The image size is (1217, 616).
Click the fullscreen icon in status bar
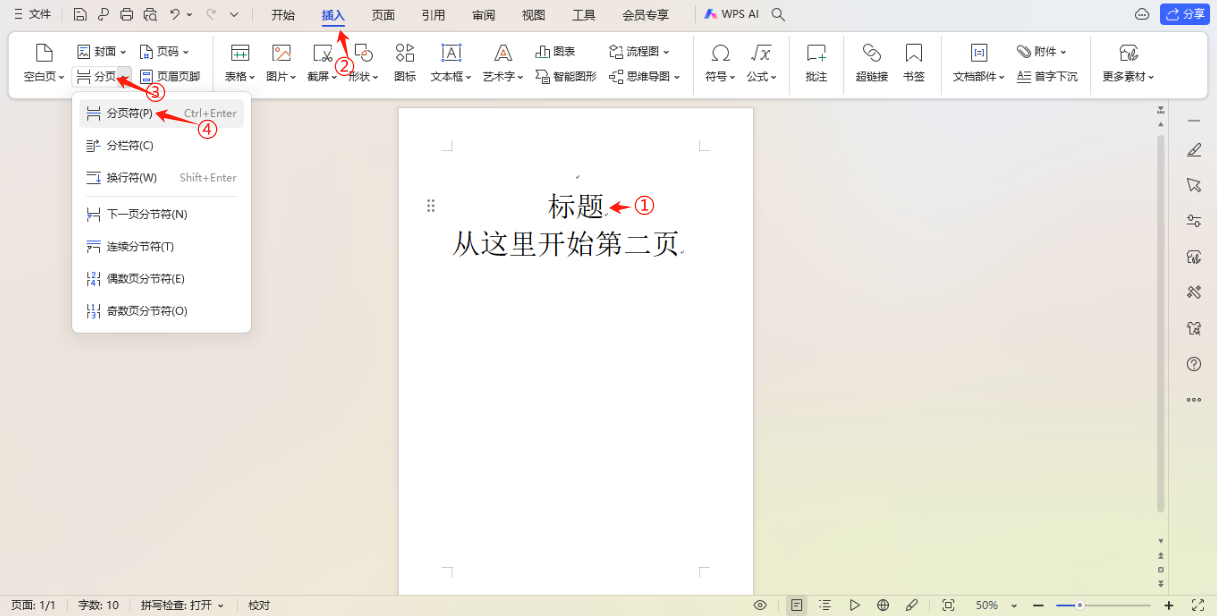coord(1197,605)
